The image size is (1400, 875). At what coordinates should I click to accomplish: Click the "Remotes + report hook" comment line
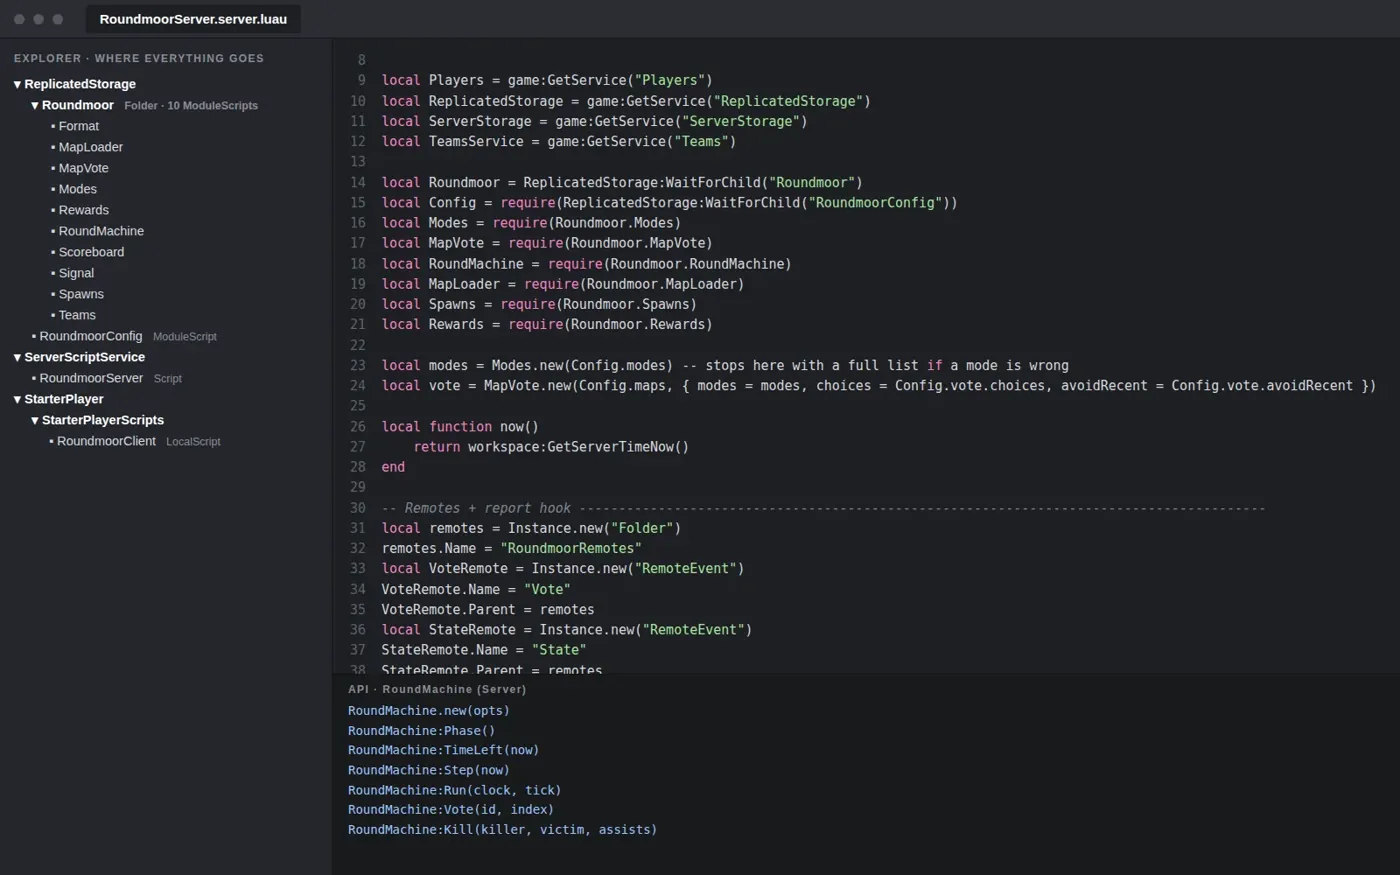[823, 508]
